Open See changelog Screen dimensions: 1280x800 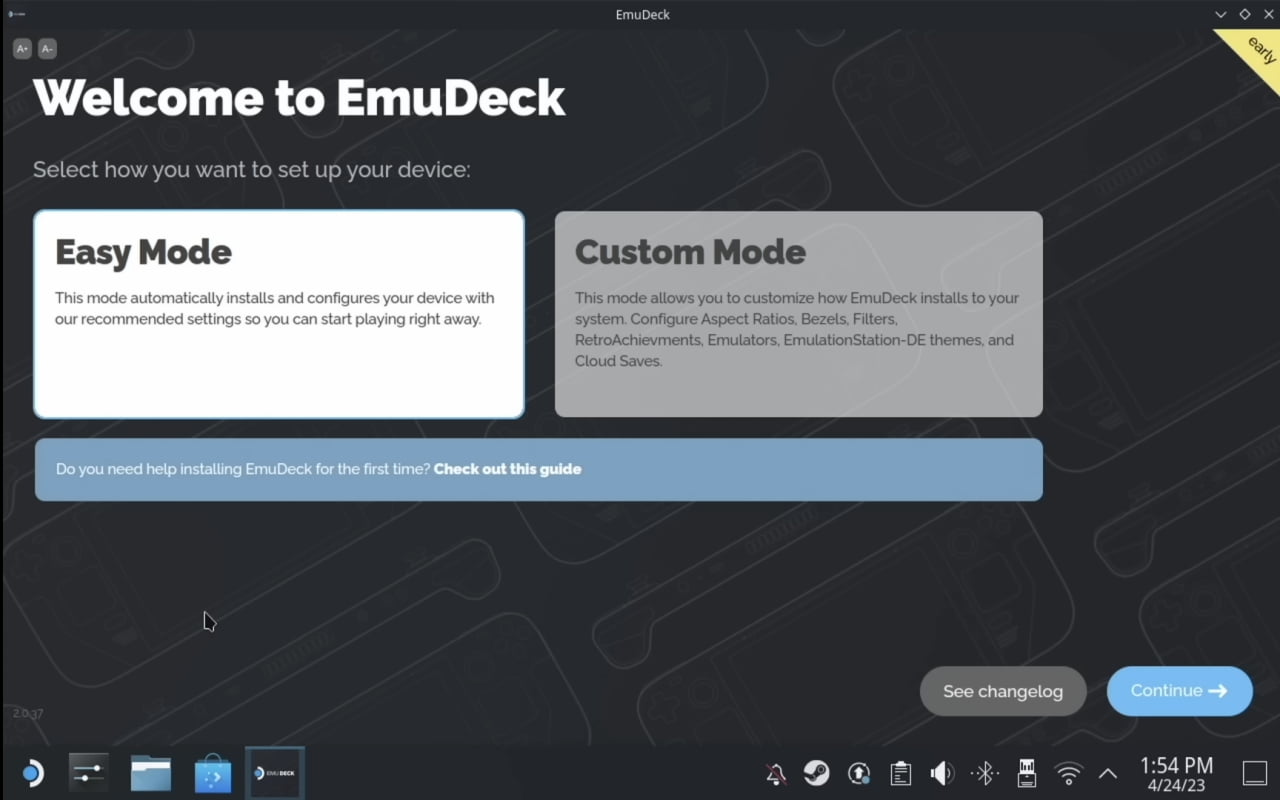point(1003,691)
